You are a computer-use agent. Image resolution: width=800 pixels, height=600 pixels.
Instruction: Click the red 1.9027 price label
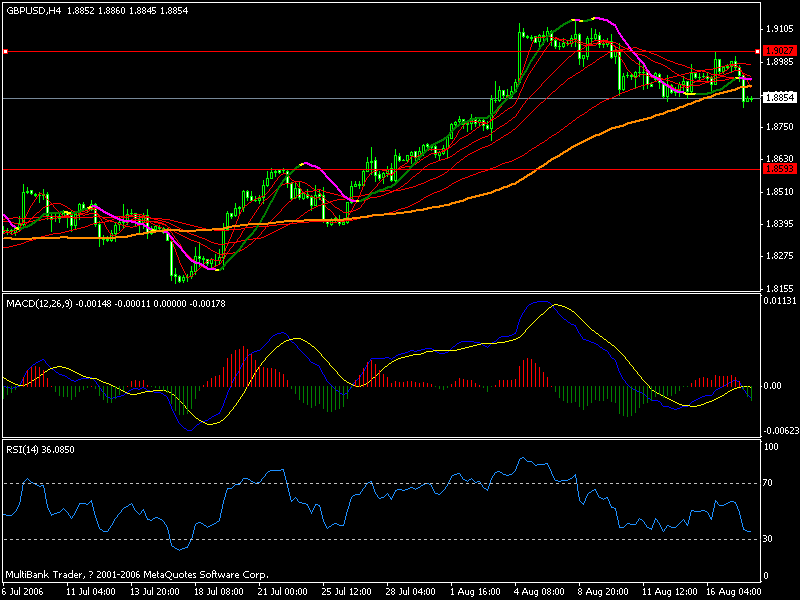[780, 51]
